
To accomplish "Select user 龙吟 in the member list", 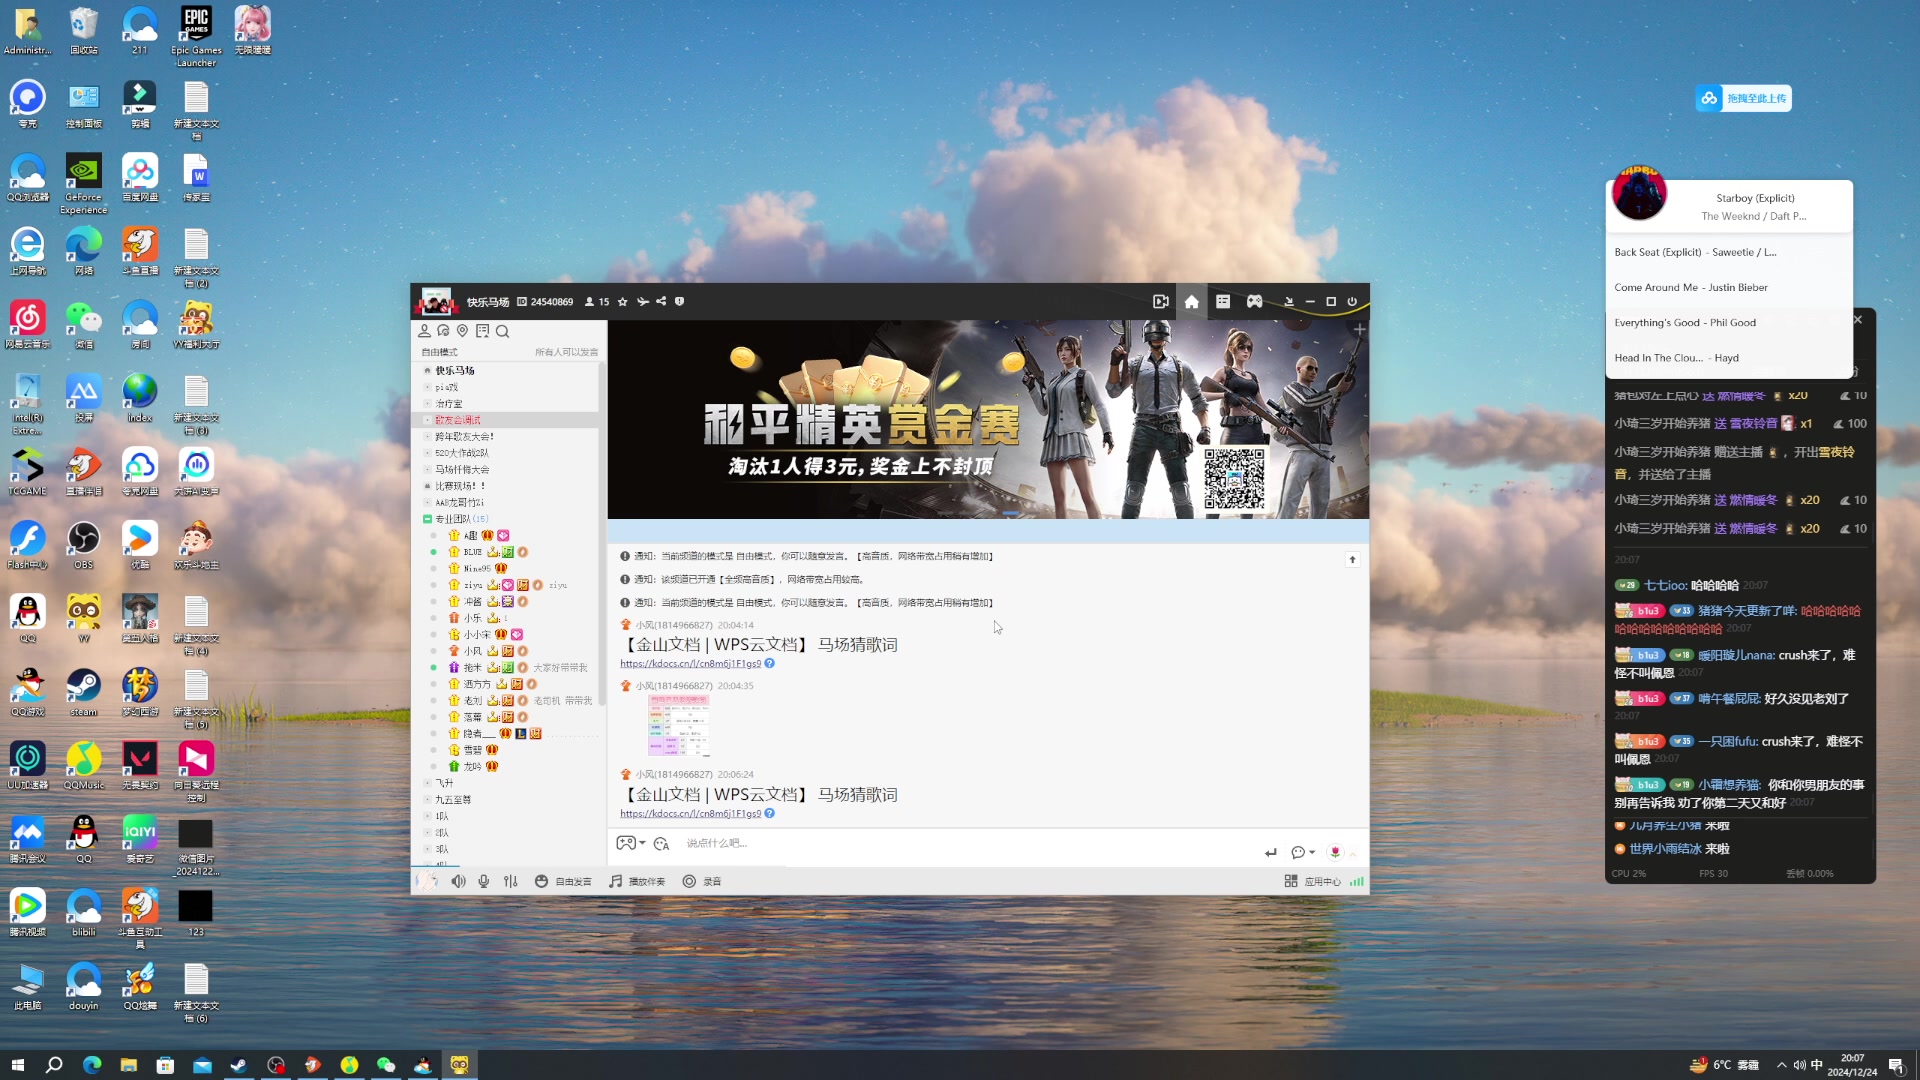I will pos(472,767).
